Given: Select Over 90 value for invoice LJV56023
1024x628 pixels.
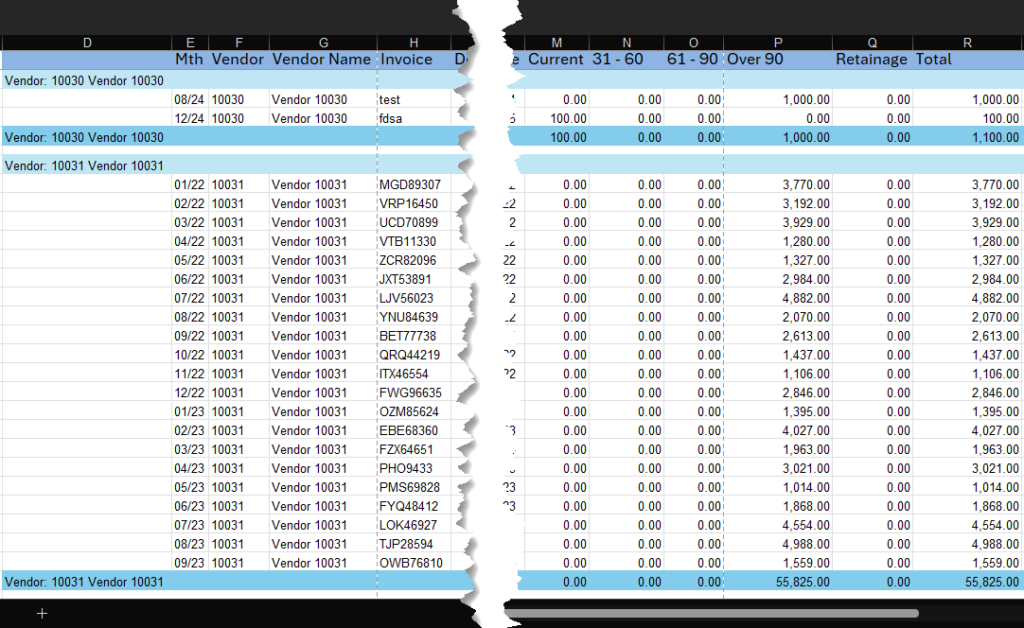Looking at the screenshot, I should click(778, 298).
